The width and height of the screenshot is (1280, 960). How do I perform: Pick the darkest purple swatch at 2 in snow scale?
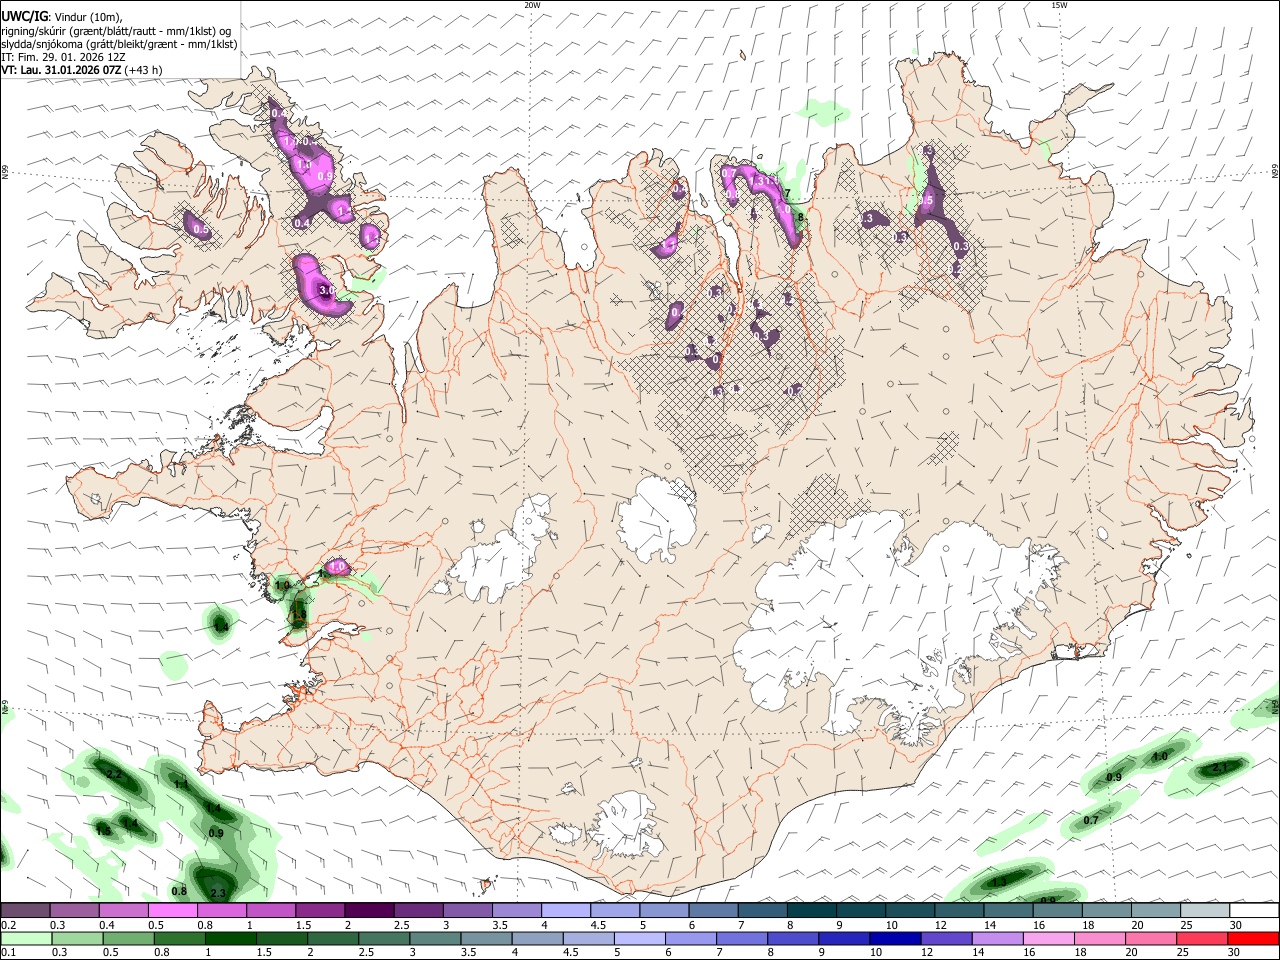point(369,911)
